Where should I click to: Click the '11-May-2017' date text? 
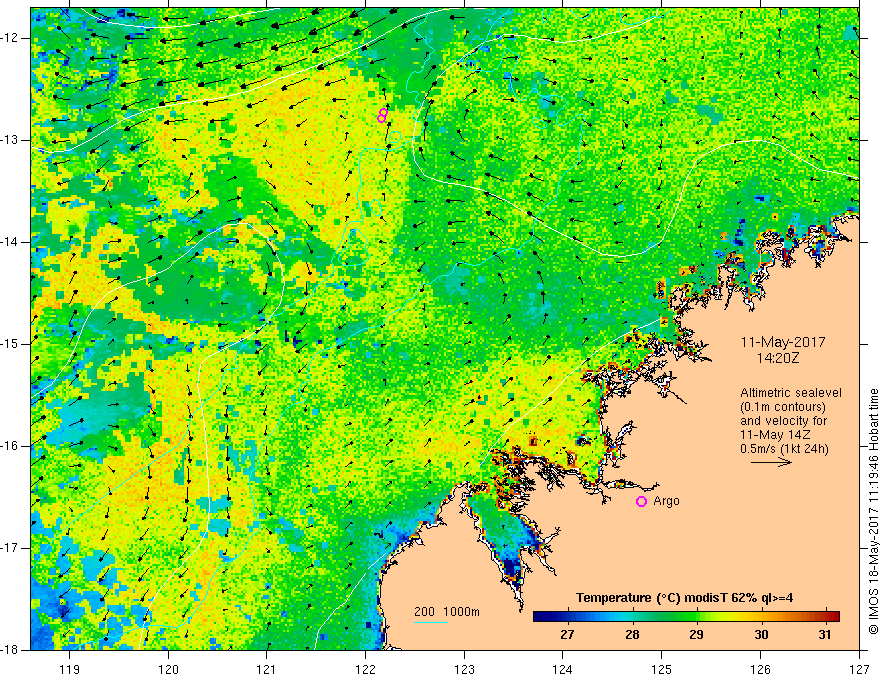point(783,342)
